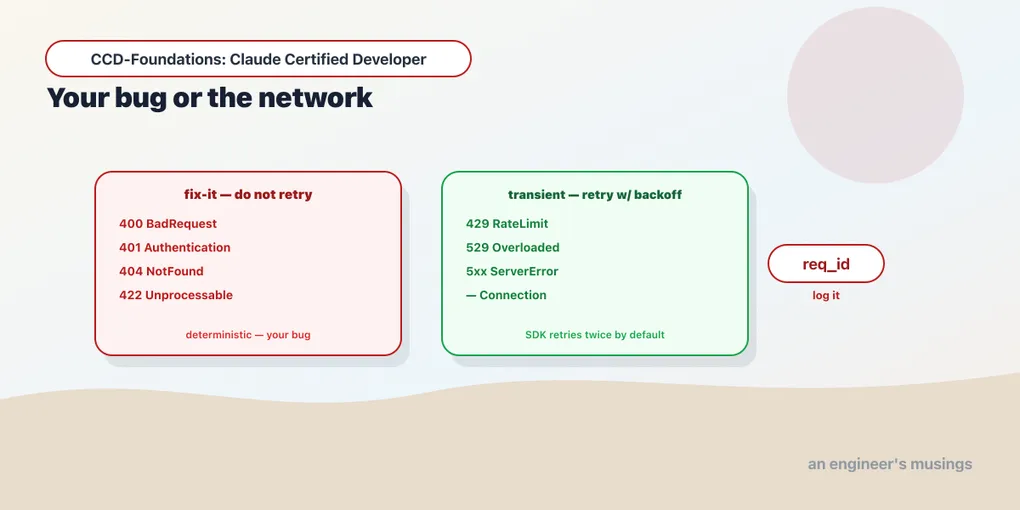The height and width of the screenshot is (510, 1020).
Task: Click the '529 Overloaded' line
Action: pyautogui.click(x=513, y=248)
